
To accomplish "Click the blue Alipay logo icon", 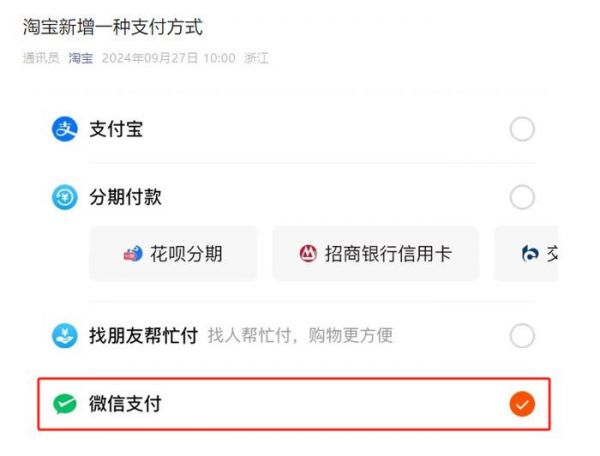I will pyautogui.click(x=64, y=129).
